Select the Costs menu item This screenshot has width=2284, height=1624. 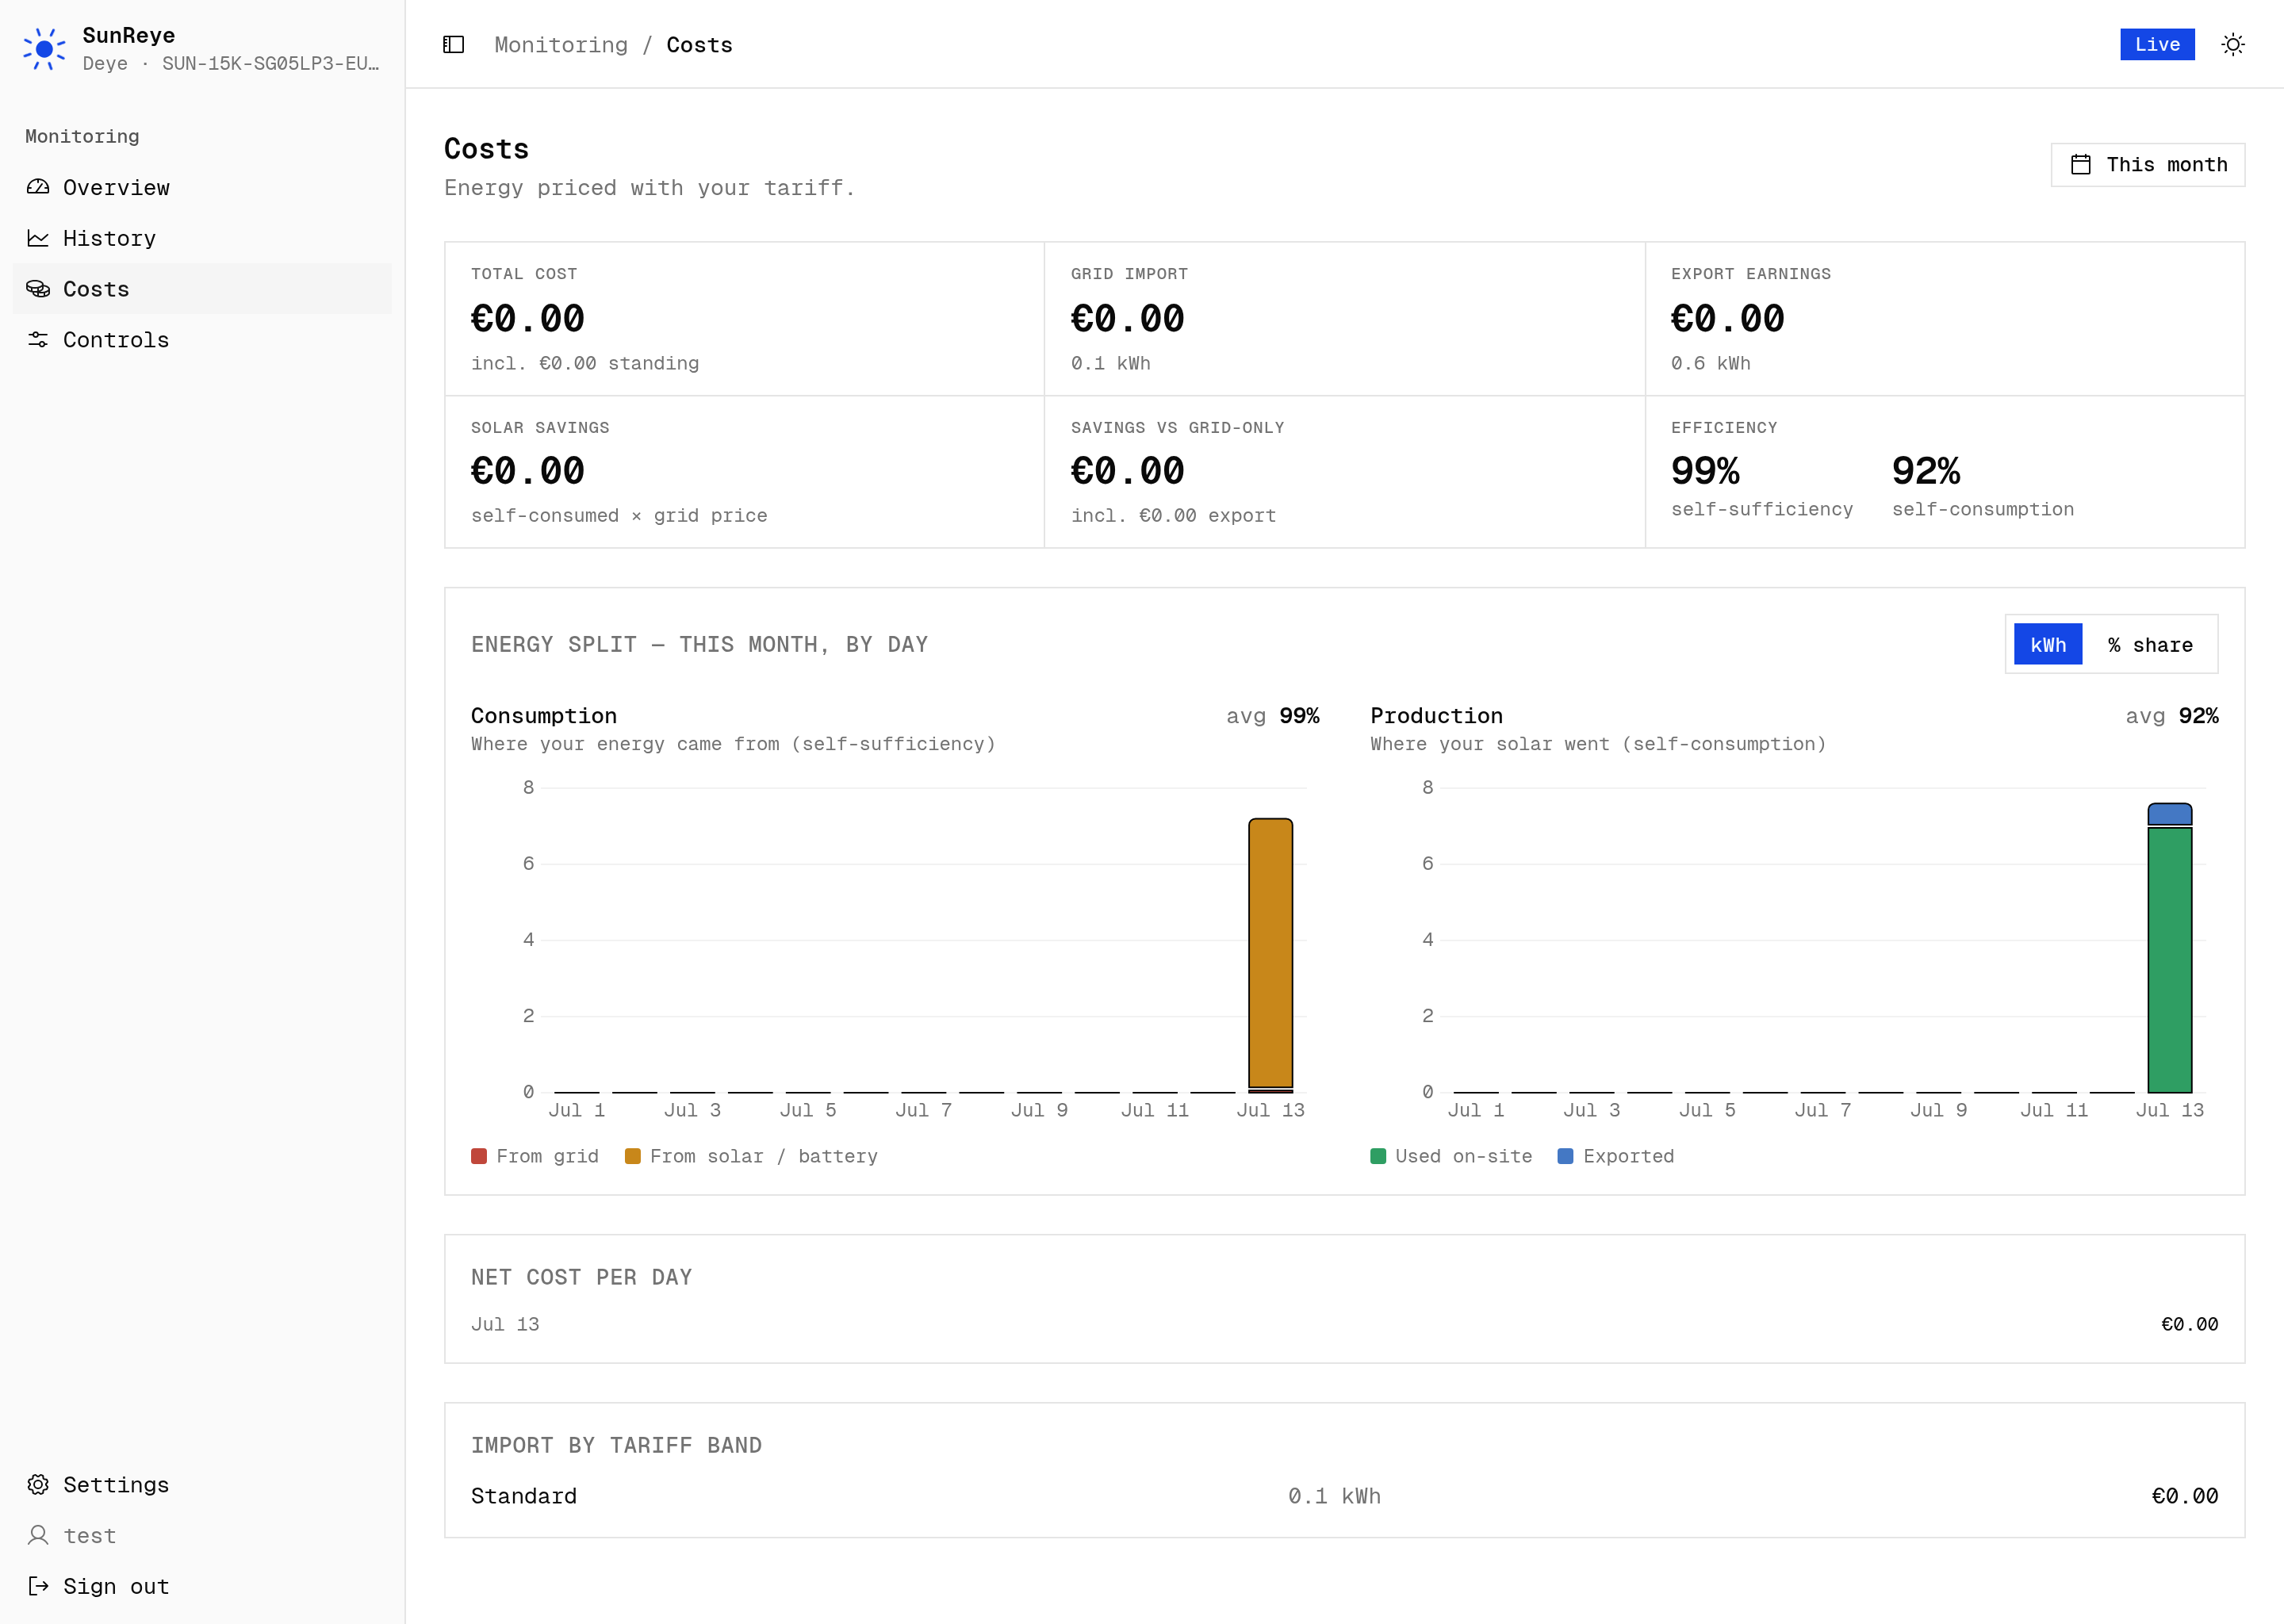point(202,289)
